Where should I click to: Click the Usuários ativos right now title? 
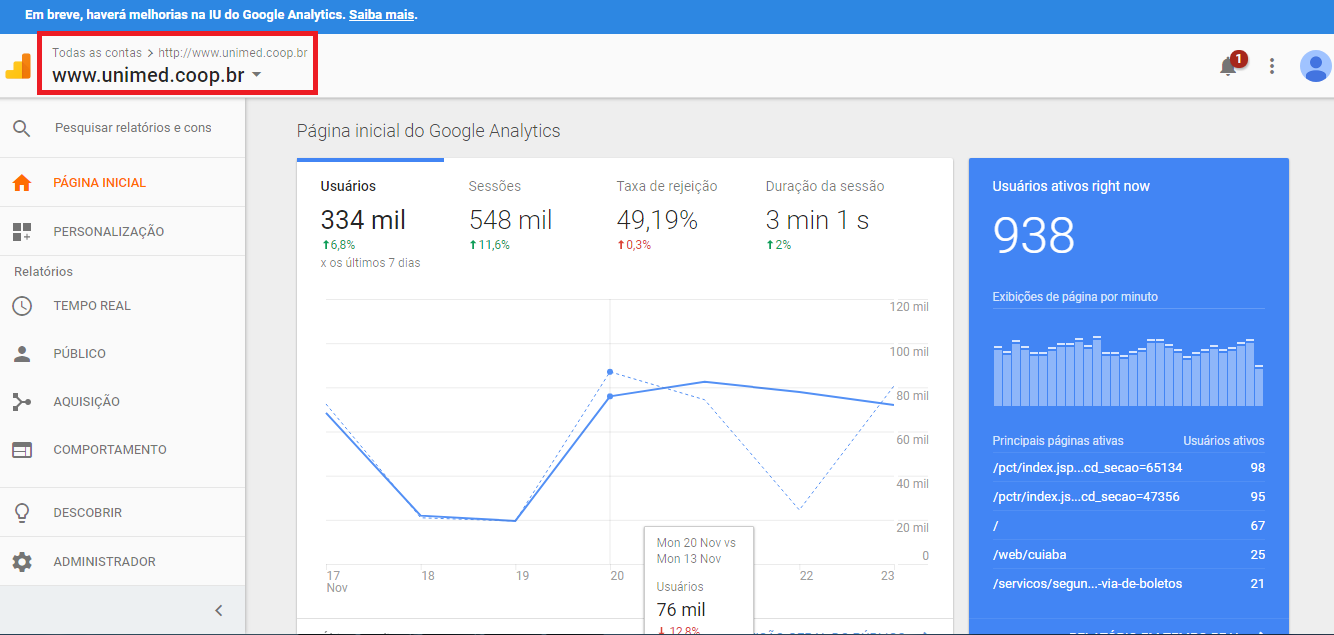tap(1071, 186)
